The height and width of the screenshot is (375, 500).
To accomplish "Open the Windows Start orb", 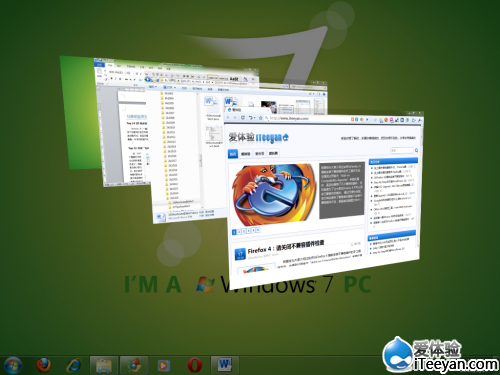I will 12,365.
